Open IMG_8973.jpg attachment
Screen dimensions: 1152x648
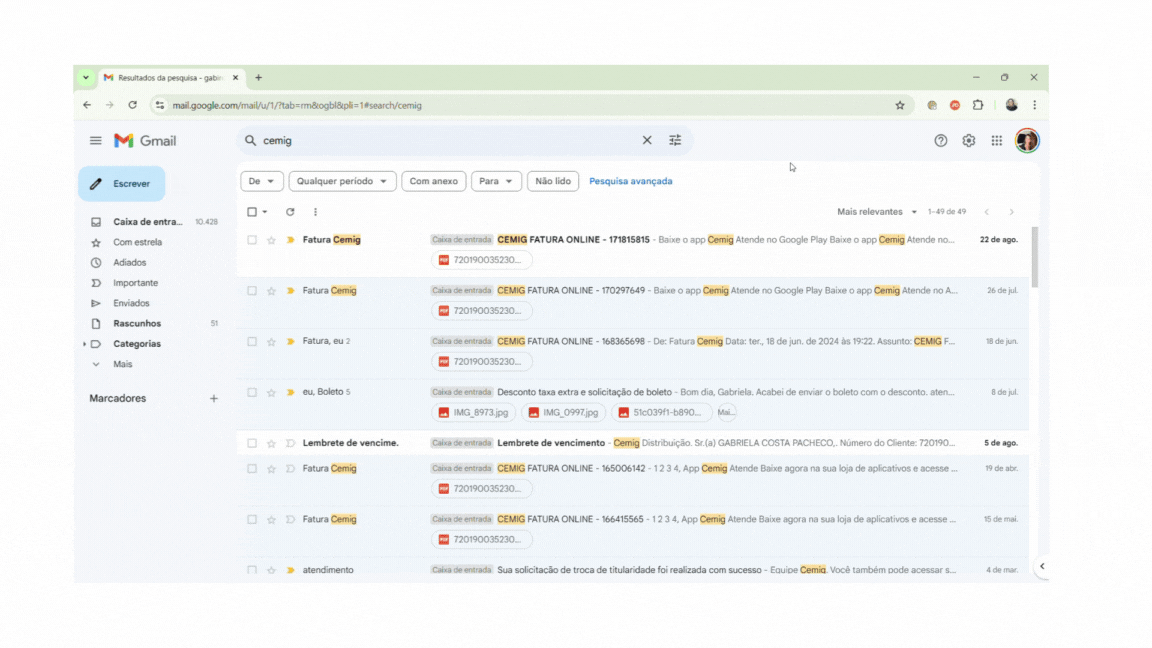click(474, 413)
